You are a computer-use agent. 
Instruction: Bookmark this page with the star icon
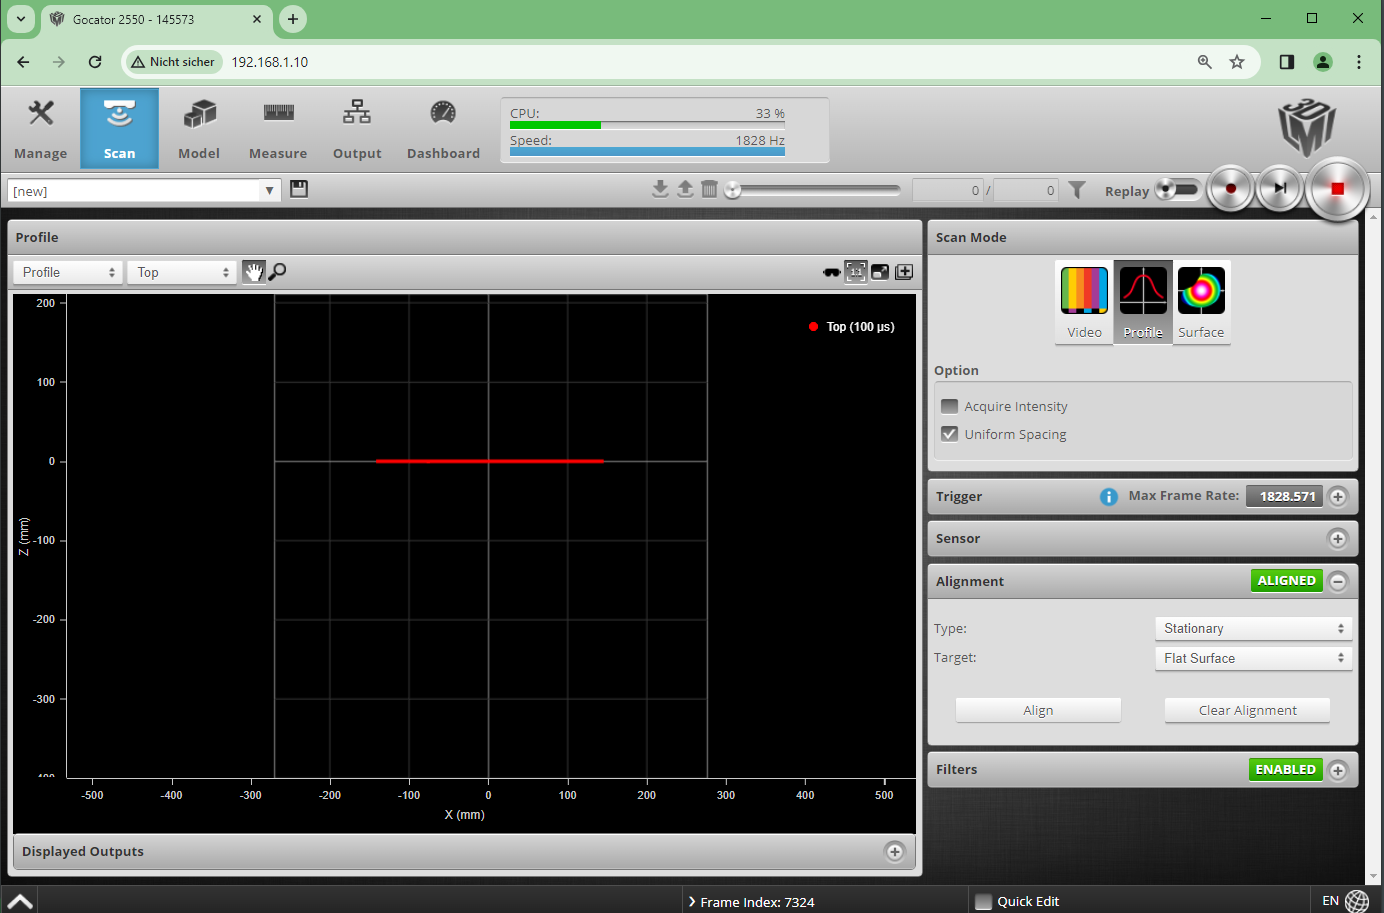(1237, 62)
